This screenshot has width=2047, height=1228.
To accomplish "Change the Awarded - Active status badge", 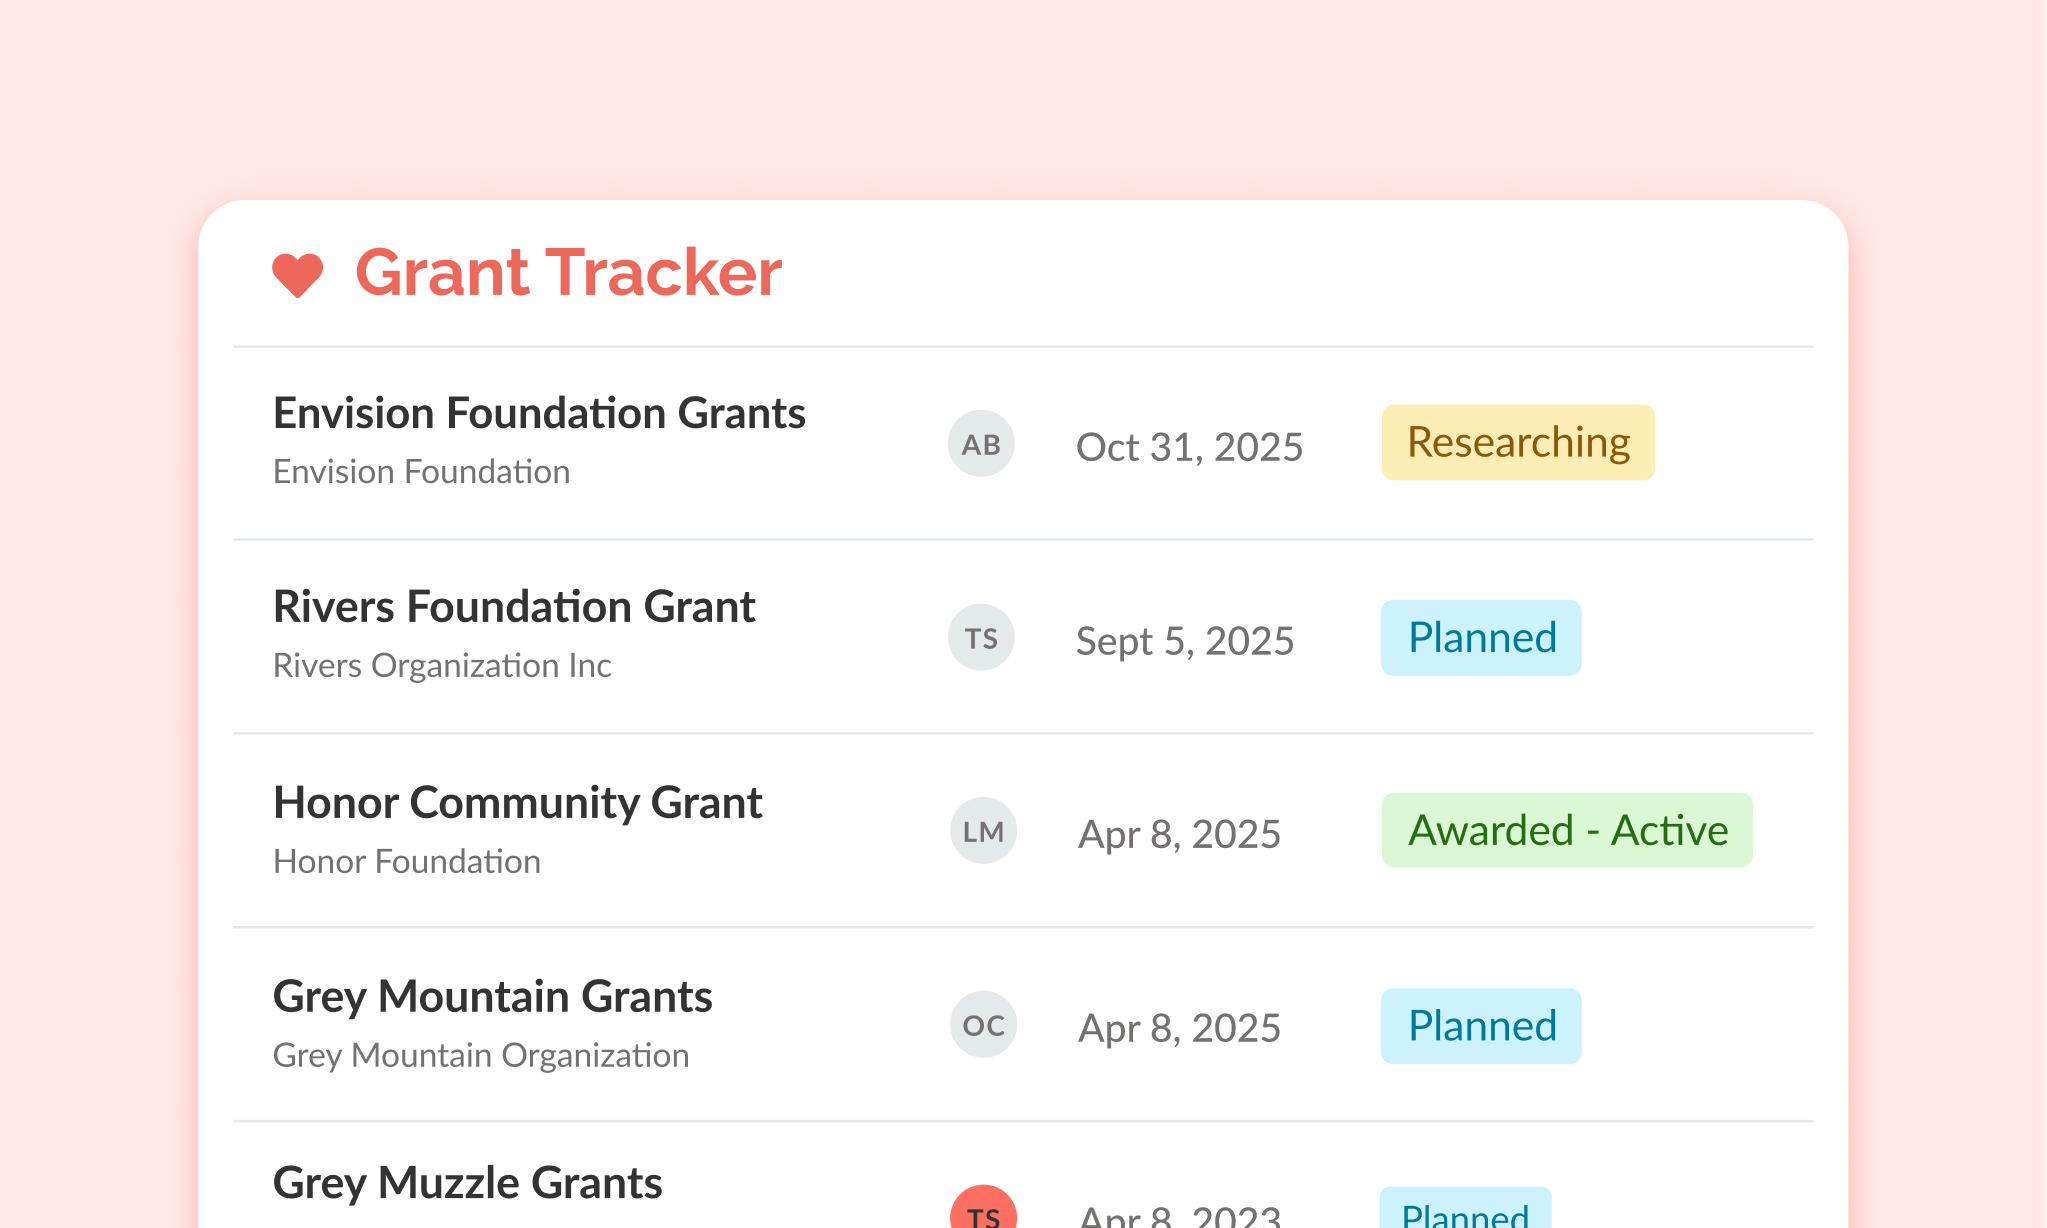I will click(1566, 829).
